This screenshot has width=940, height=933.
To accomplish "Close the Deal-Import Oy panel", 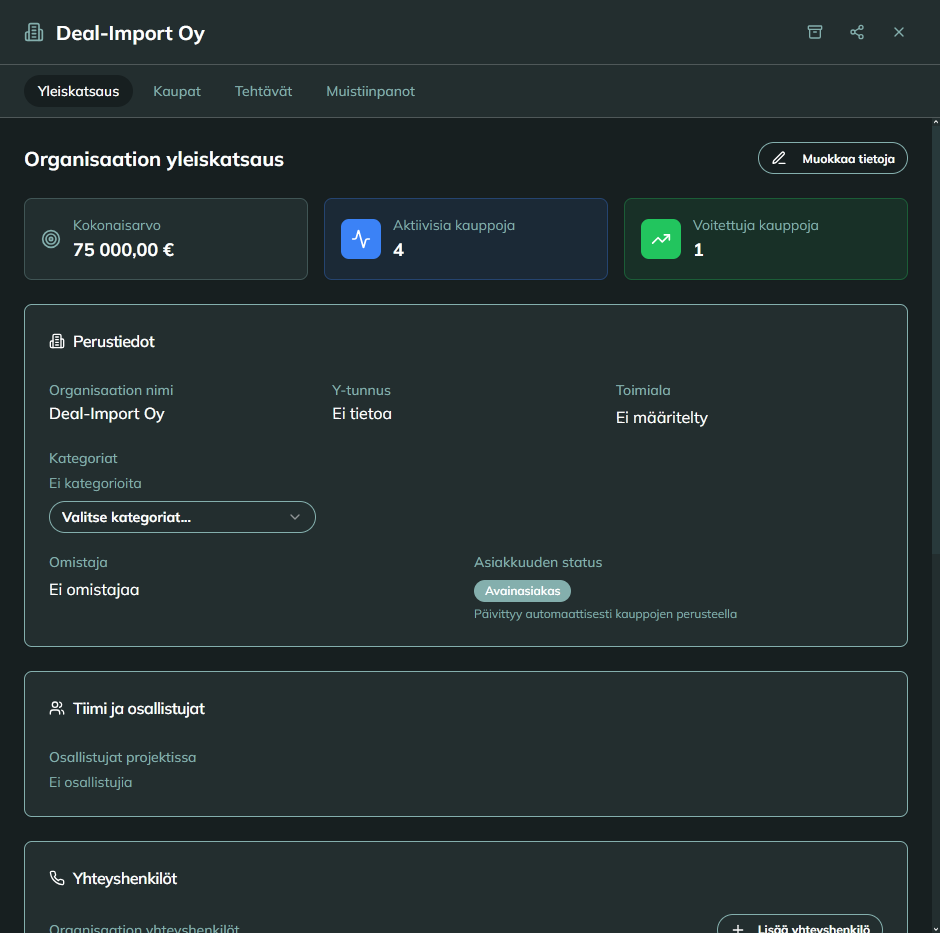I will click(x=898, y=32).
